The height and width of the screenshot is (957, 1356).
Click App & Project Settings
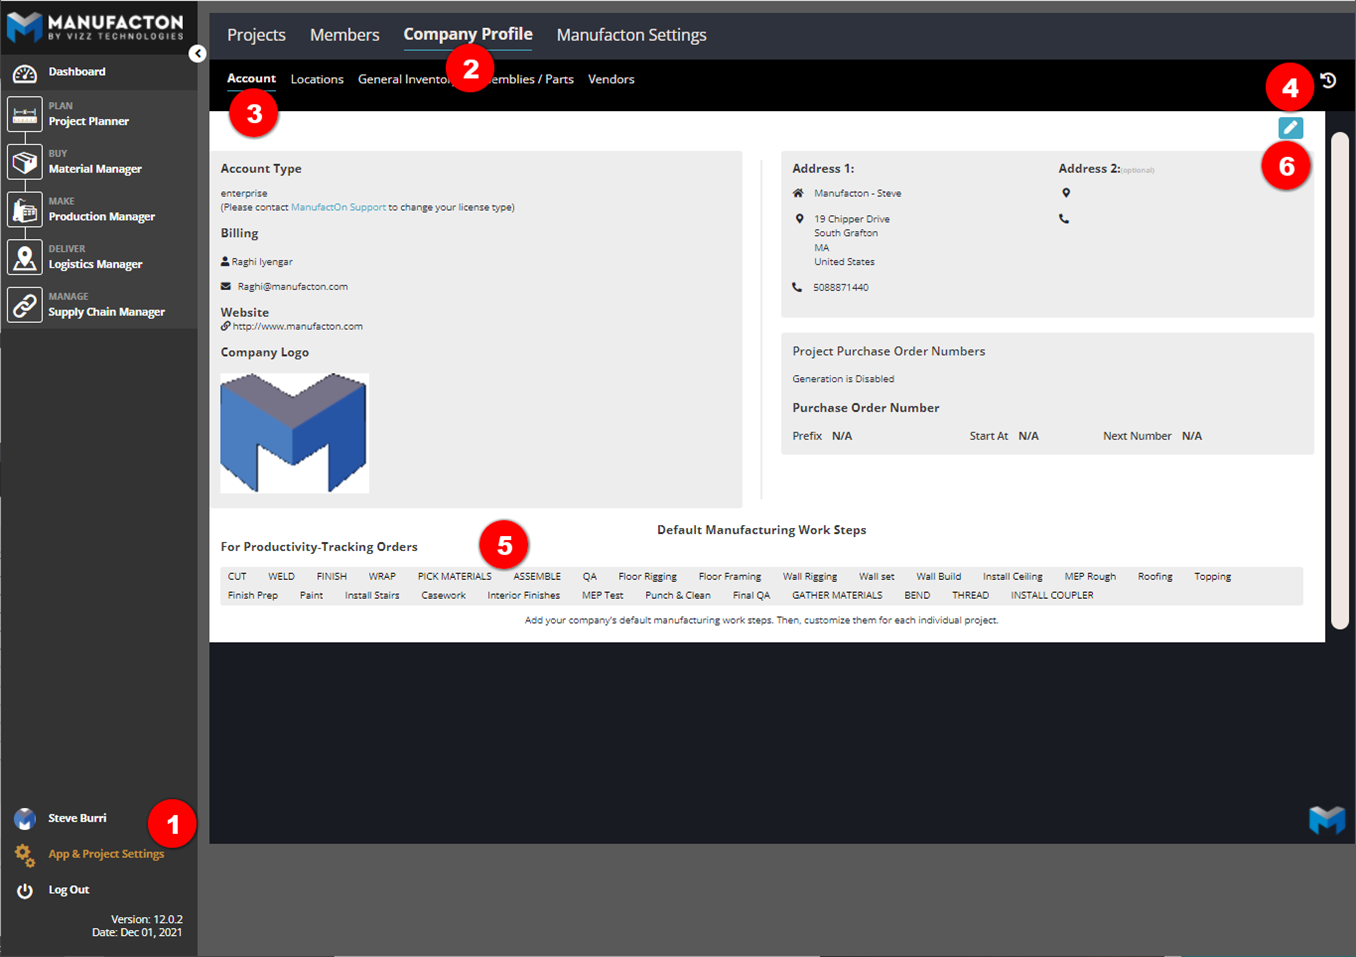[x=106, y=854]
